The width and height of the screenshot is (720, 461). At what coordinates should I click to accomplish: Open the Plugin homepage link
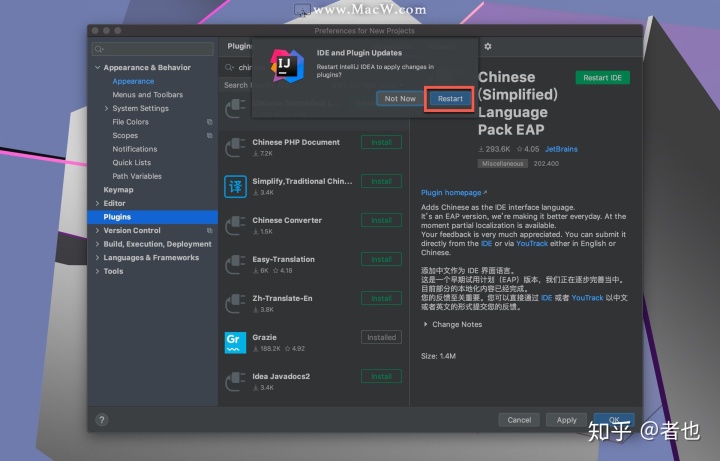tap(453, 192)
